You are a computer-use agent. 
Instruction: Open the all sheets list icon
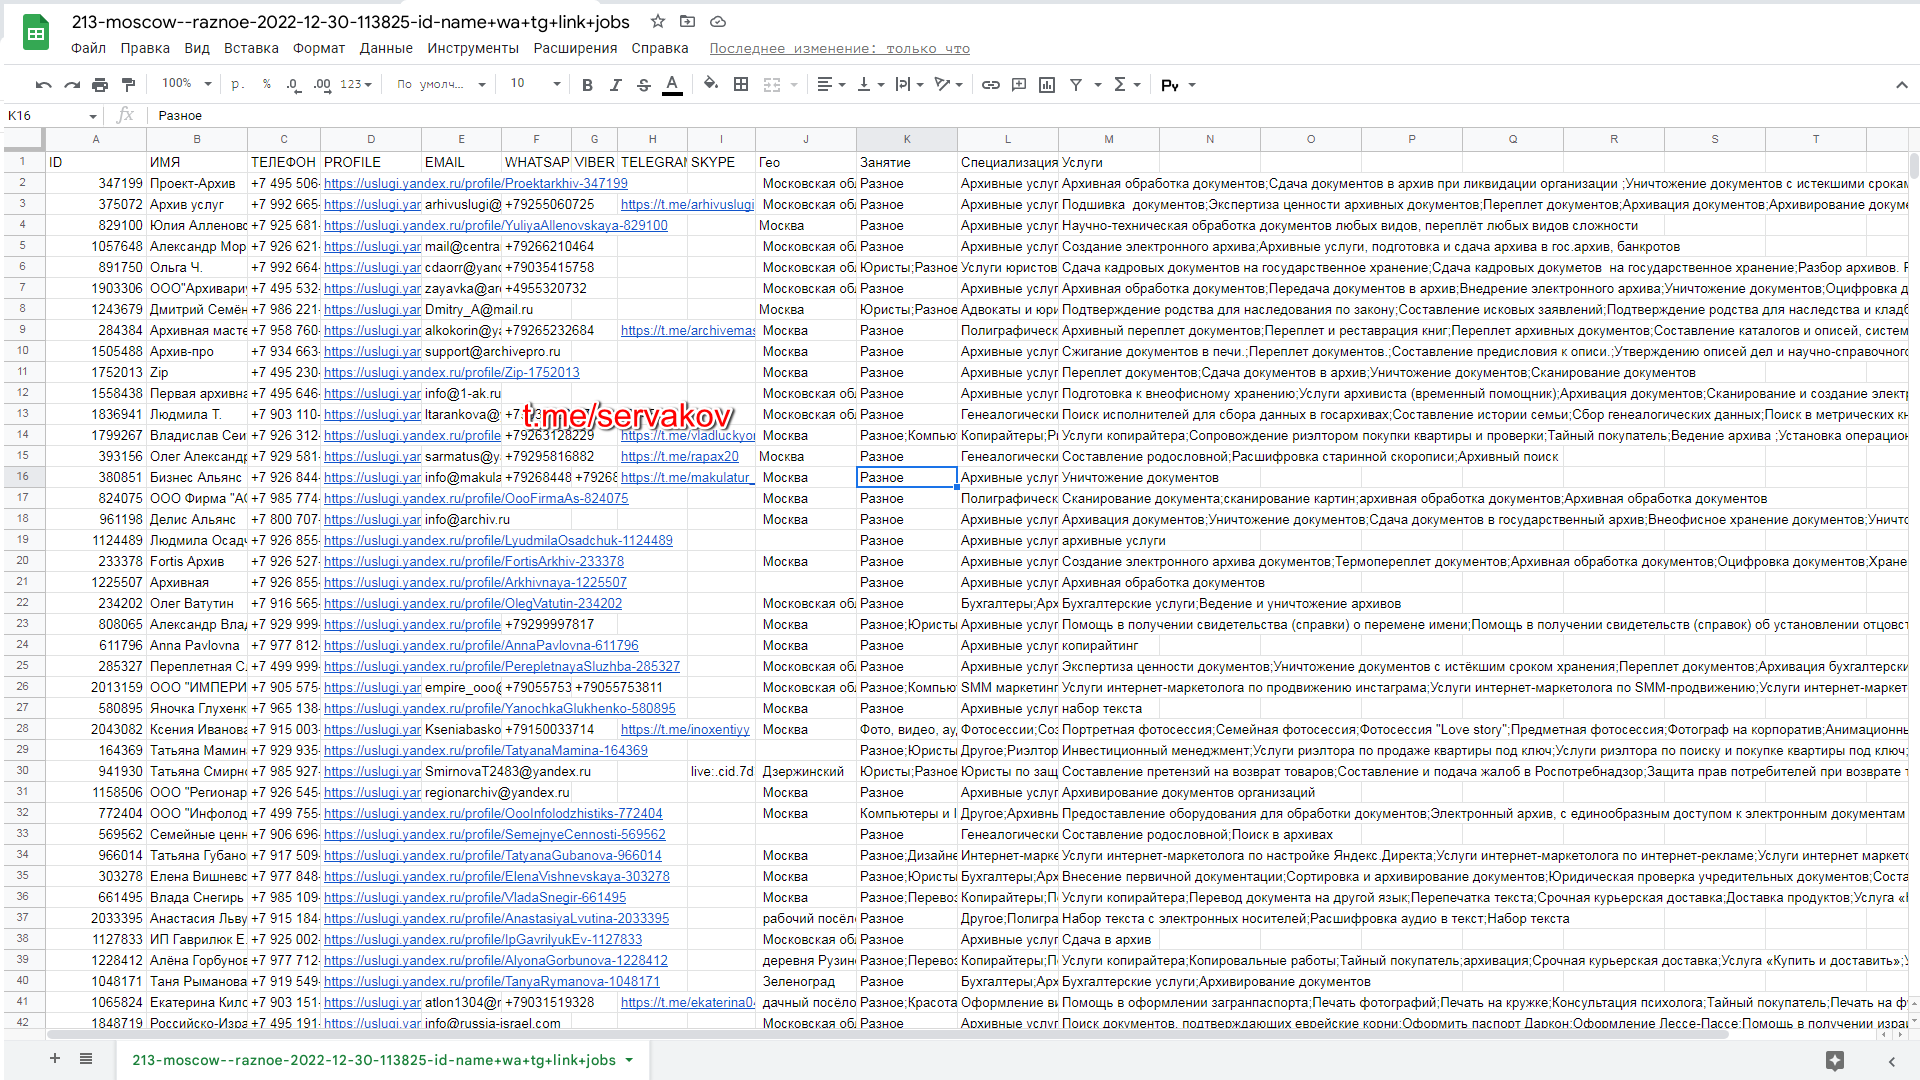click(86, 1059)
